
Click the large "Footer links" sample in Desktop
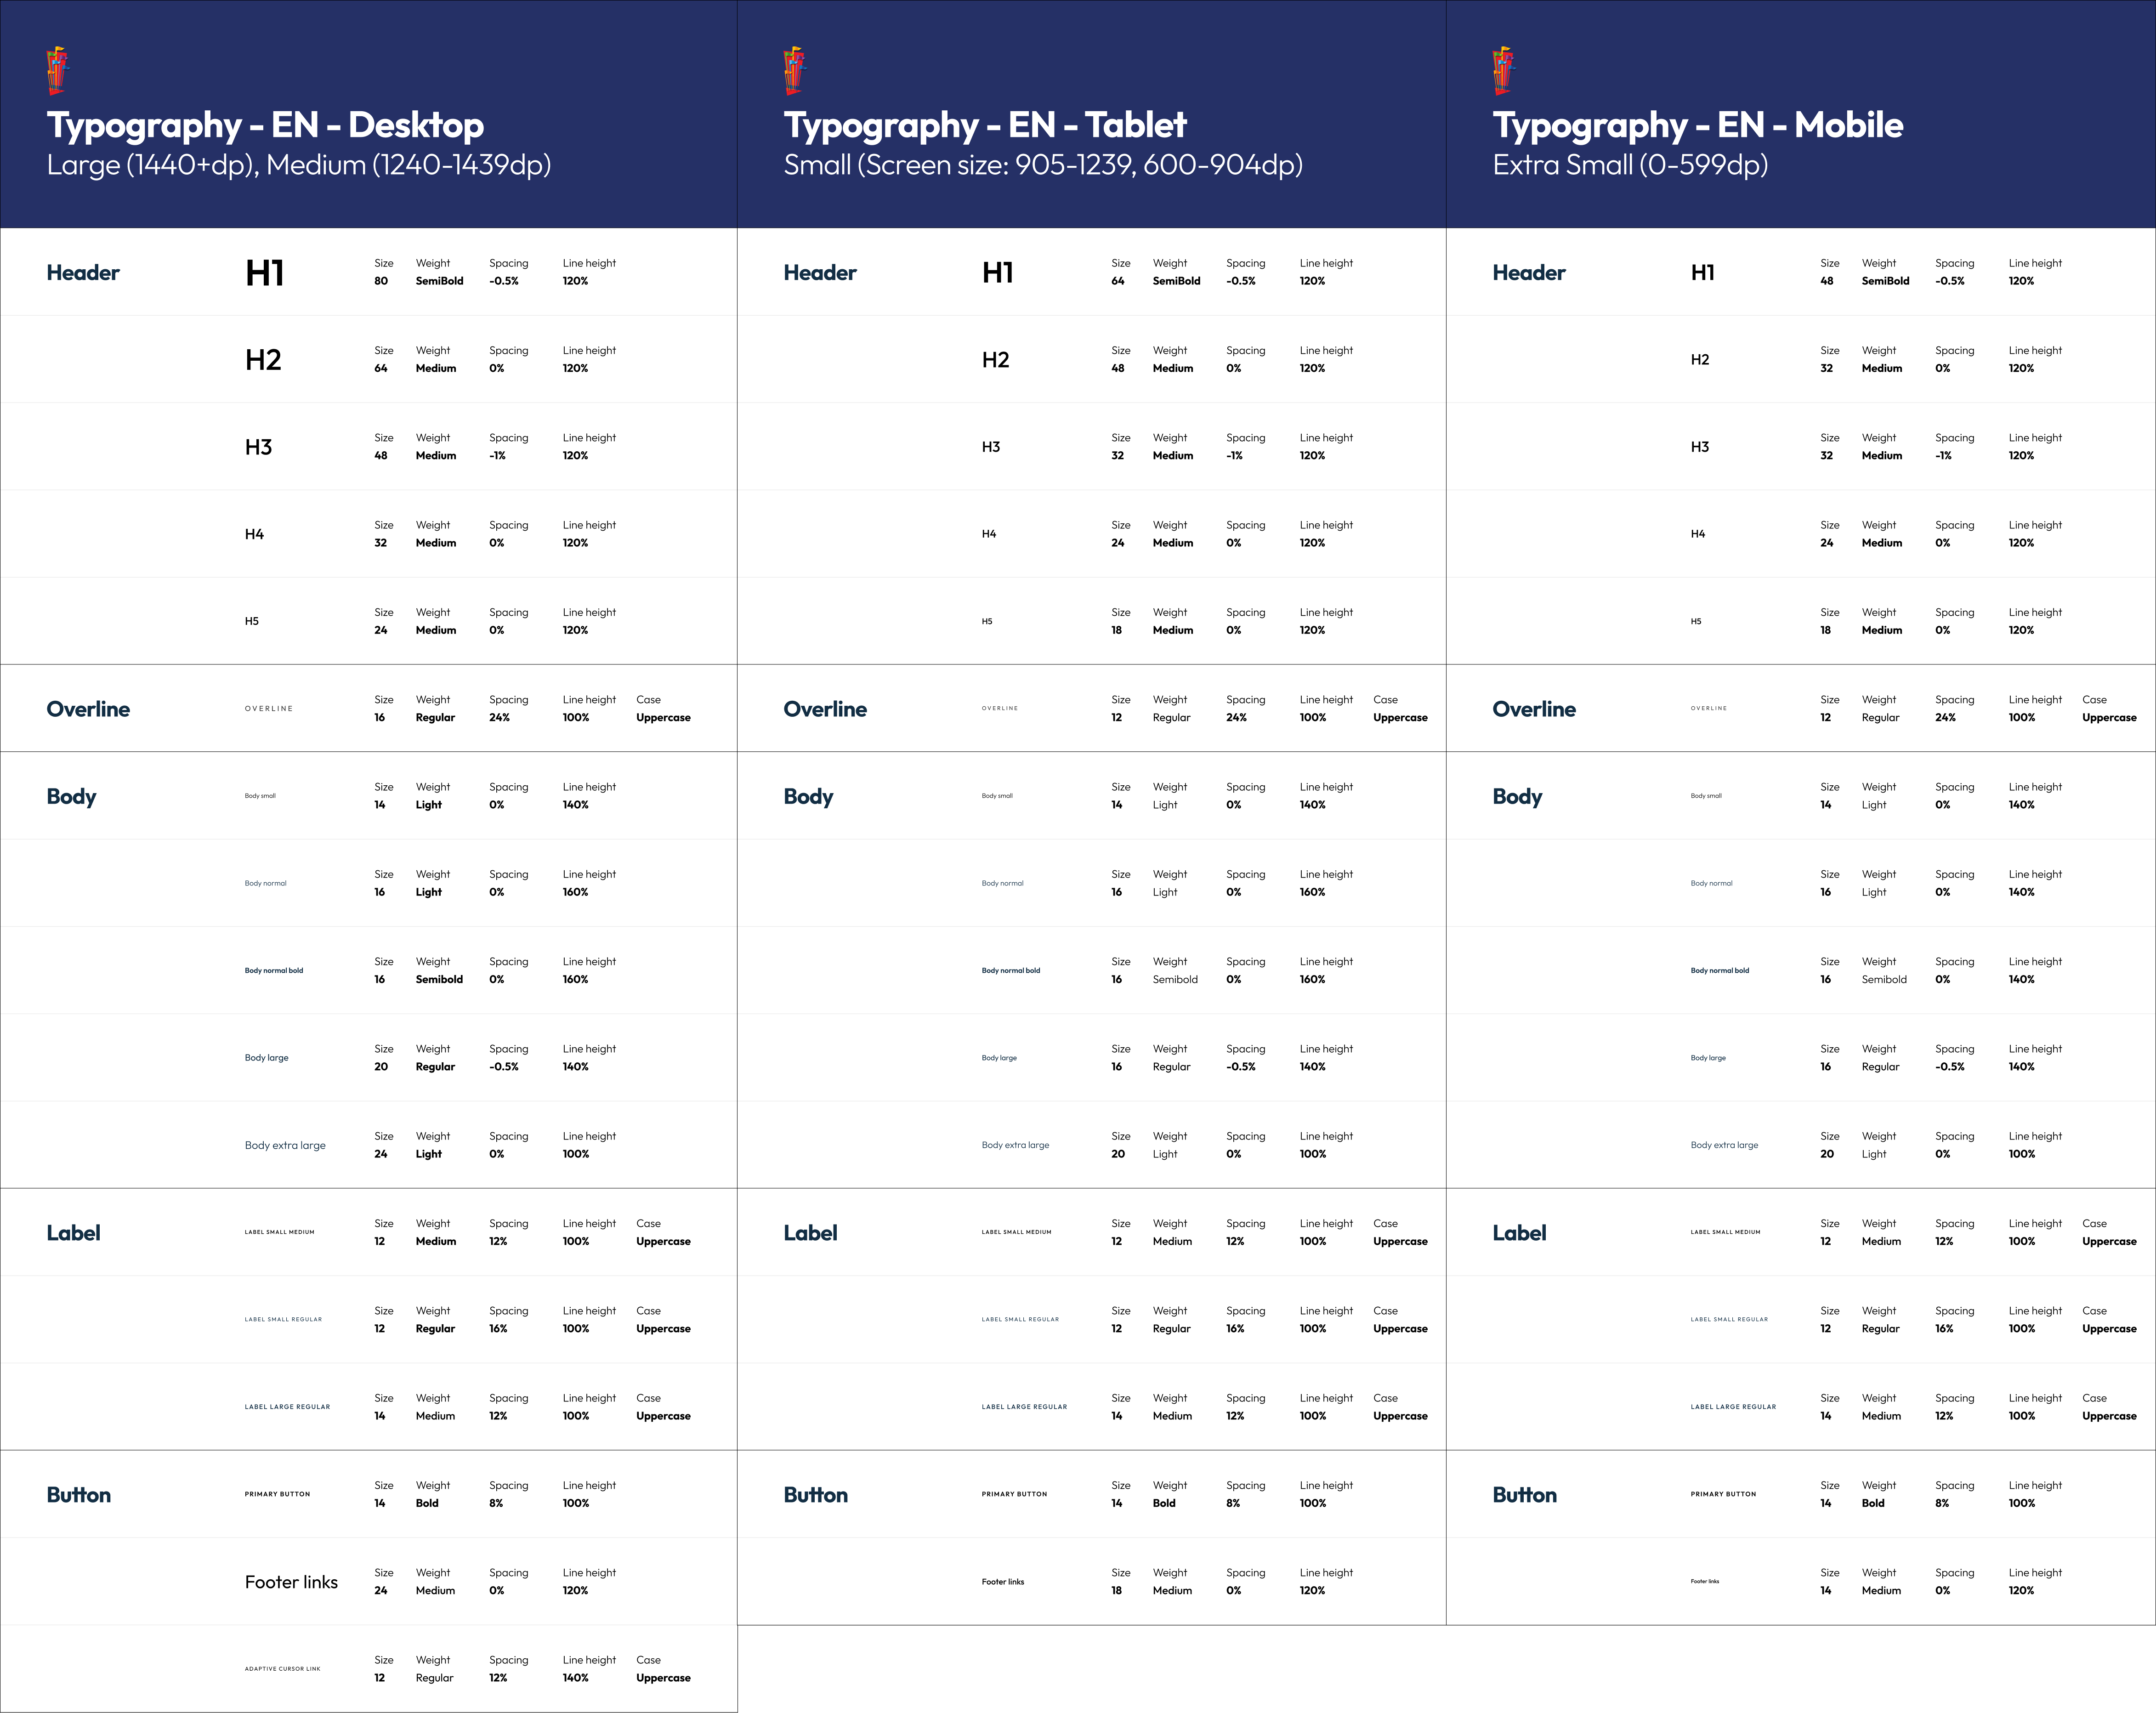click(291, 1582)
